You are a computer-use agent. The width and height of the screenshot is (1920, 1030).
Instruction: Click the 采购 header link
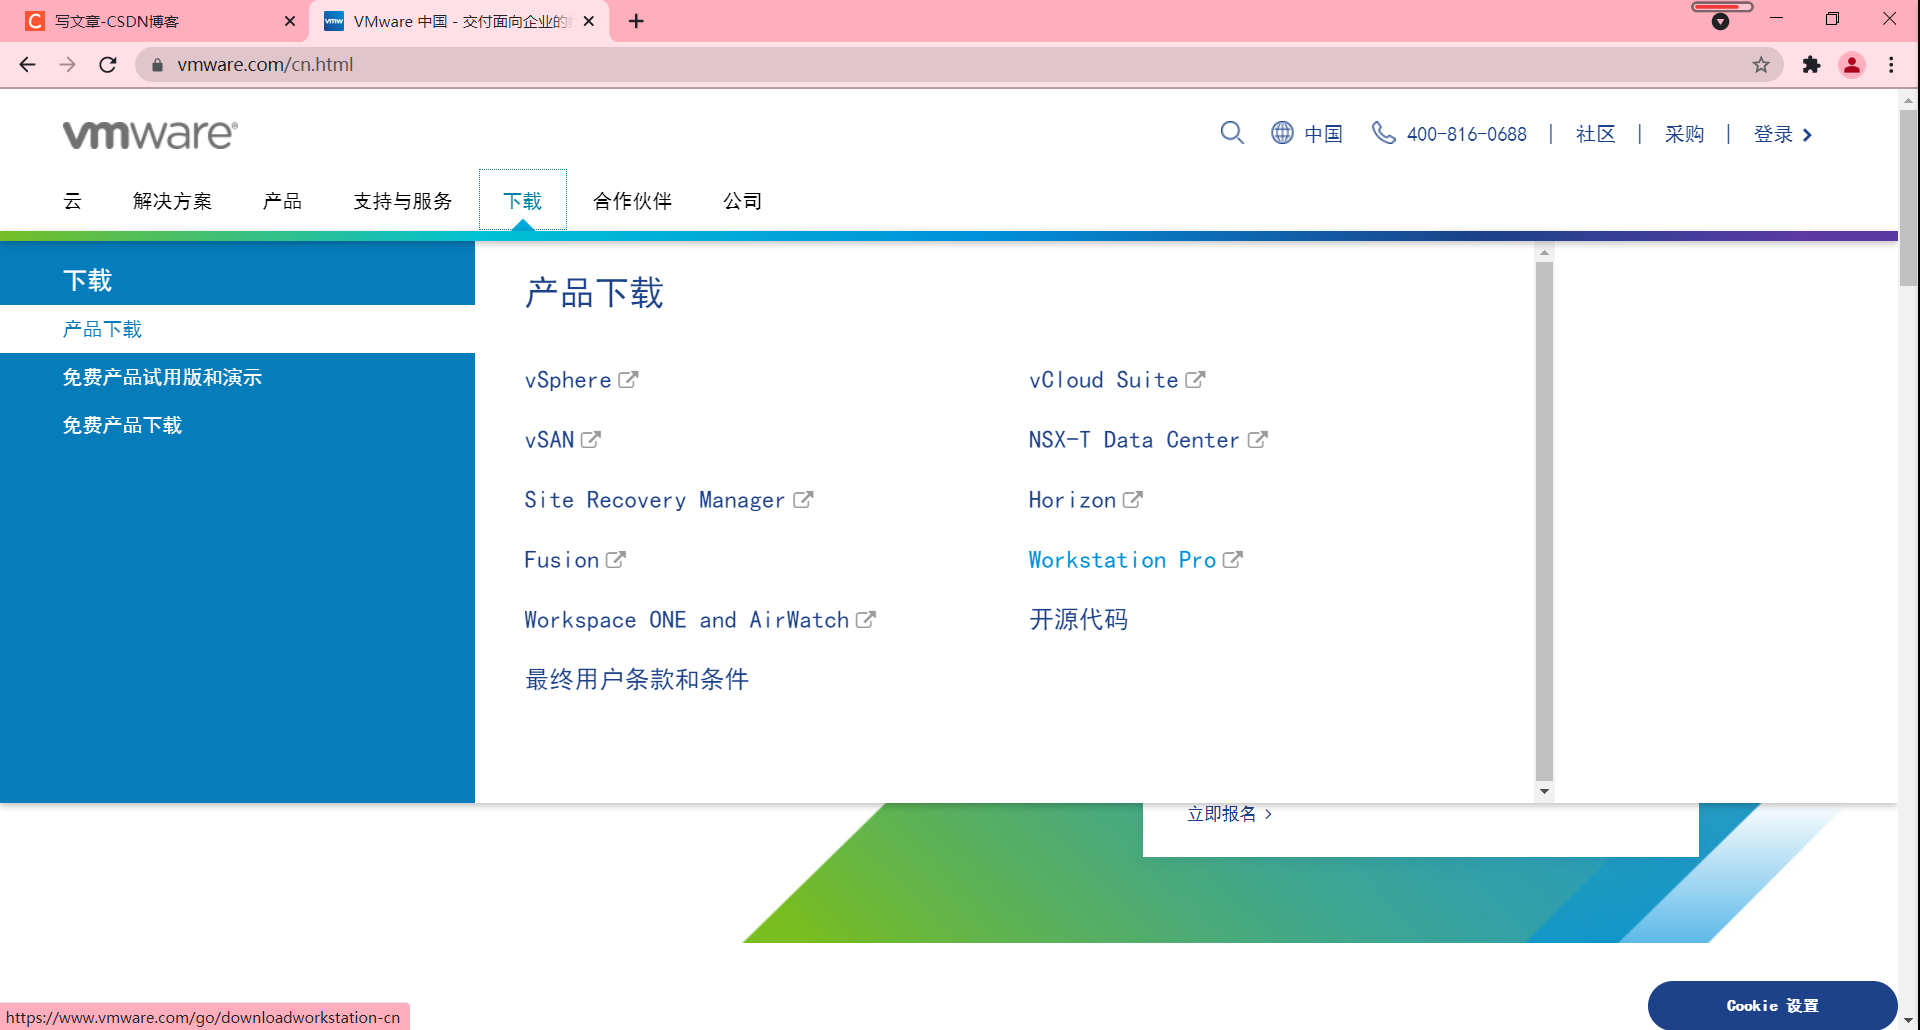click(1684, 134)
